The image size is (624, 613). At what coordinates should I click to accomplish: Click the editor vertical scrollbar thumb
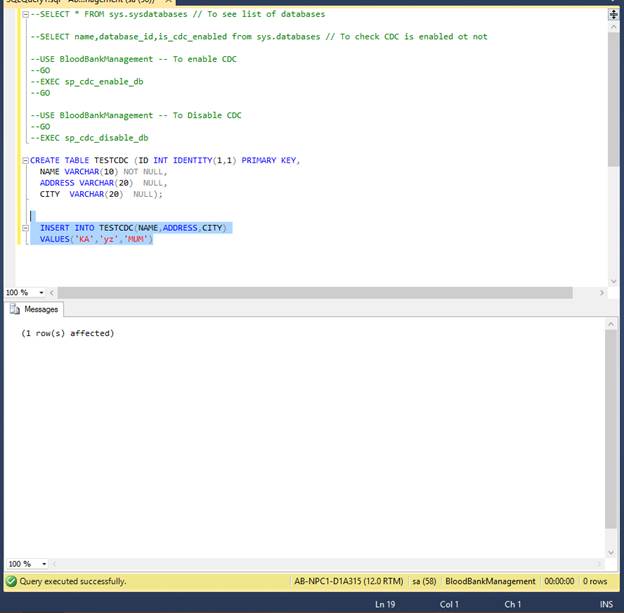[612, 100]
